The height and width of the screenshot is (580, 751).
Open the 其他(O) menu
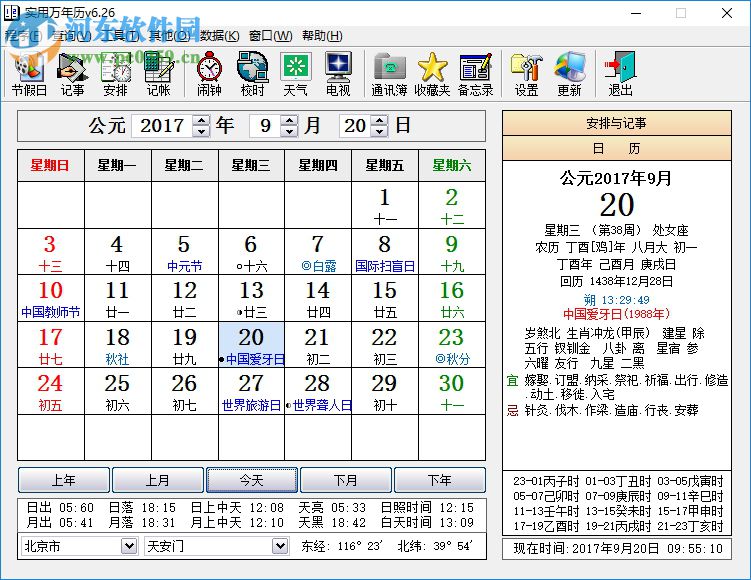pyautogui.click(x=170, y=35)
